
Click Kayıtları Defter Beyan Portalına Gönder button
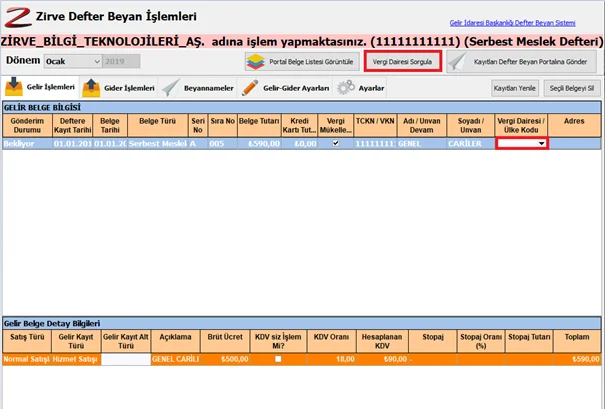[x=522, y=62]
